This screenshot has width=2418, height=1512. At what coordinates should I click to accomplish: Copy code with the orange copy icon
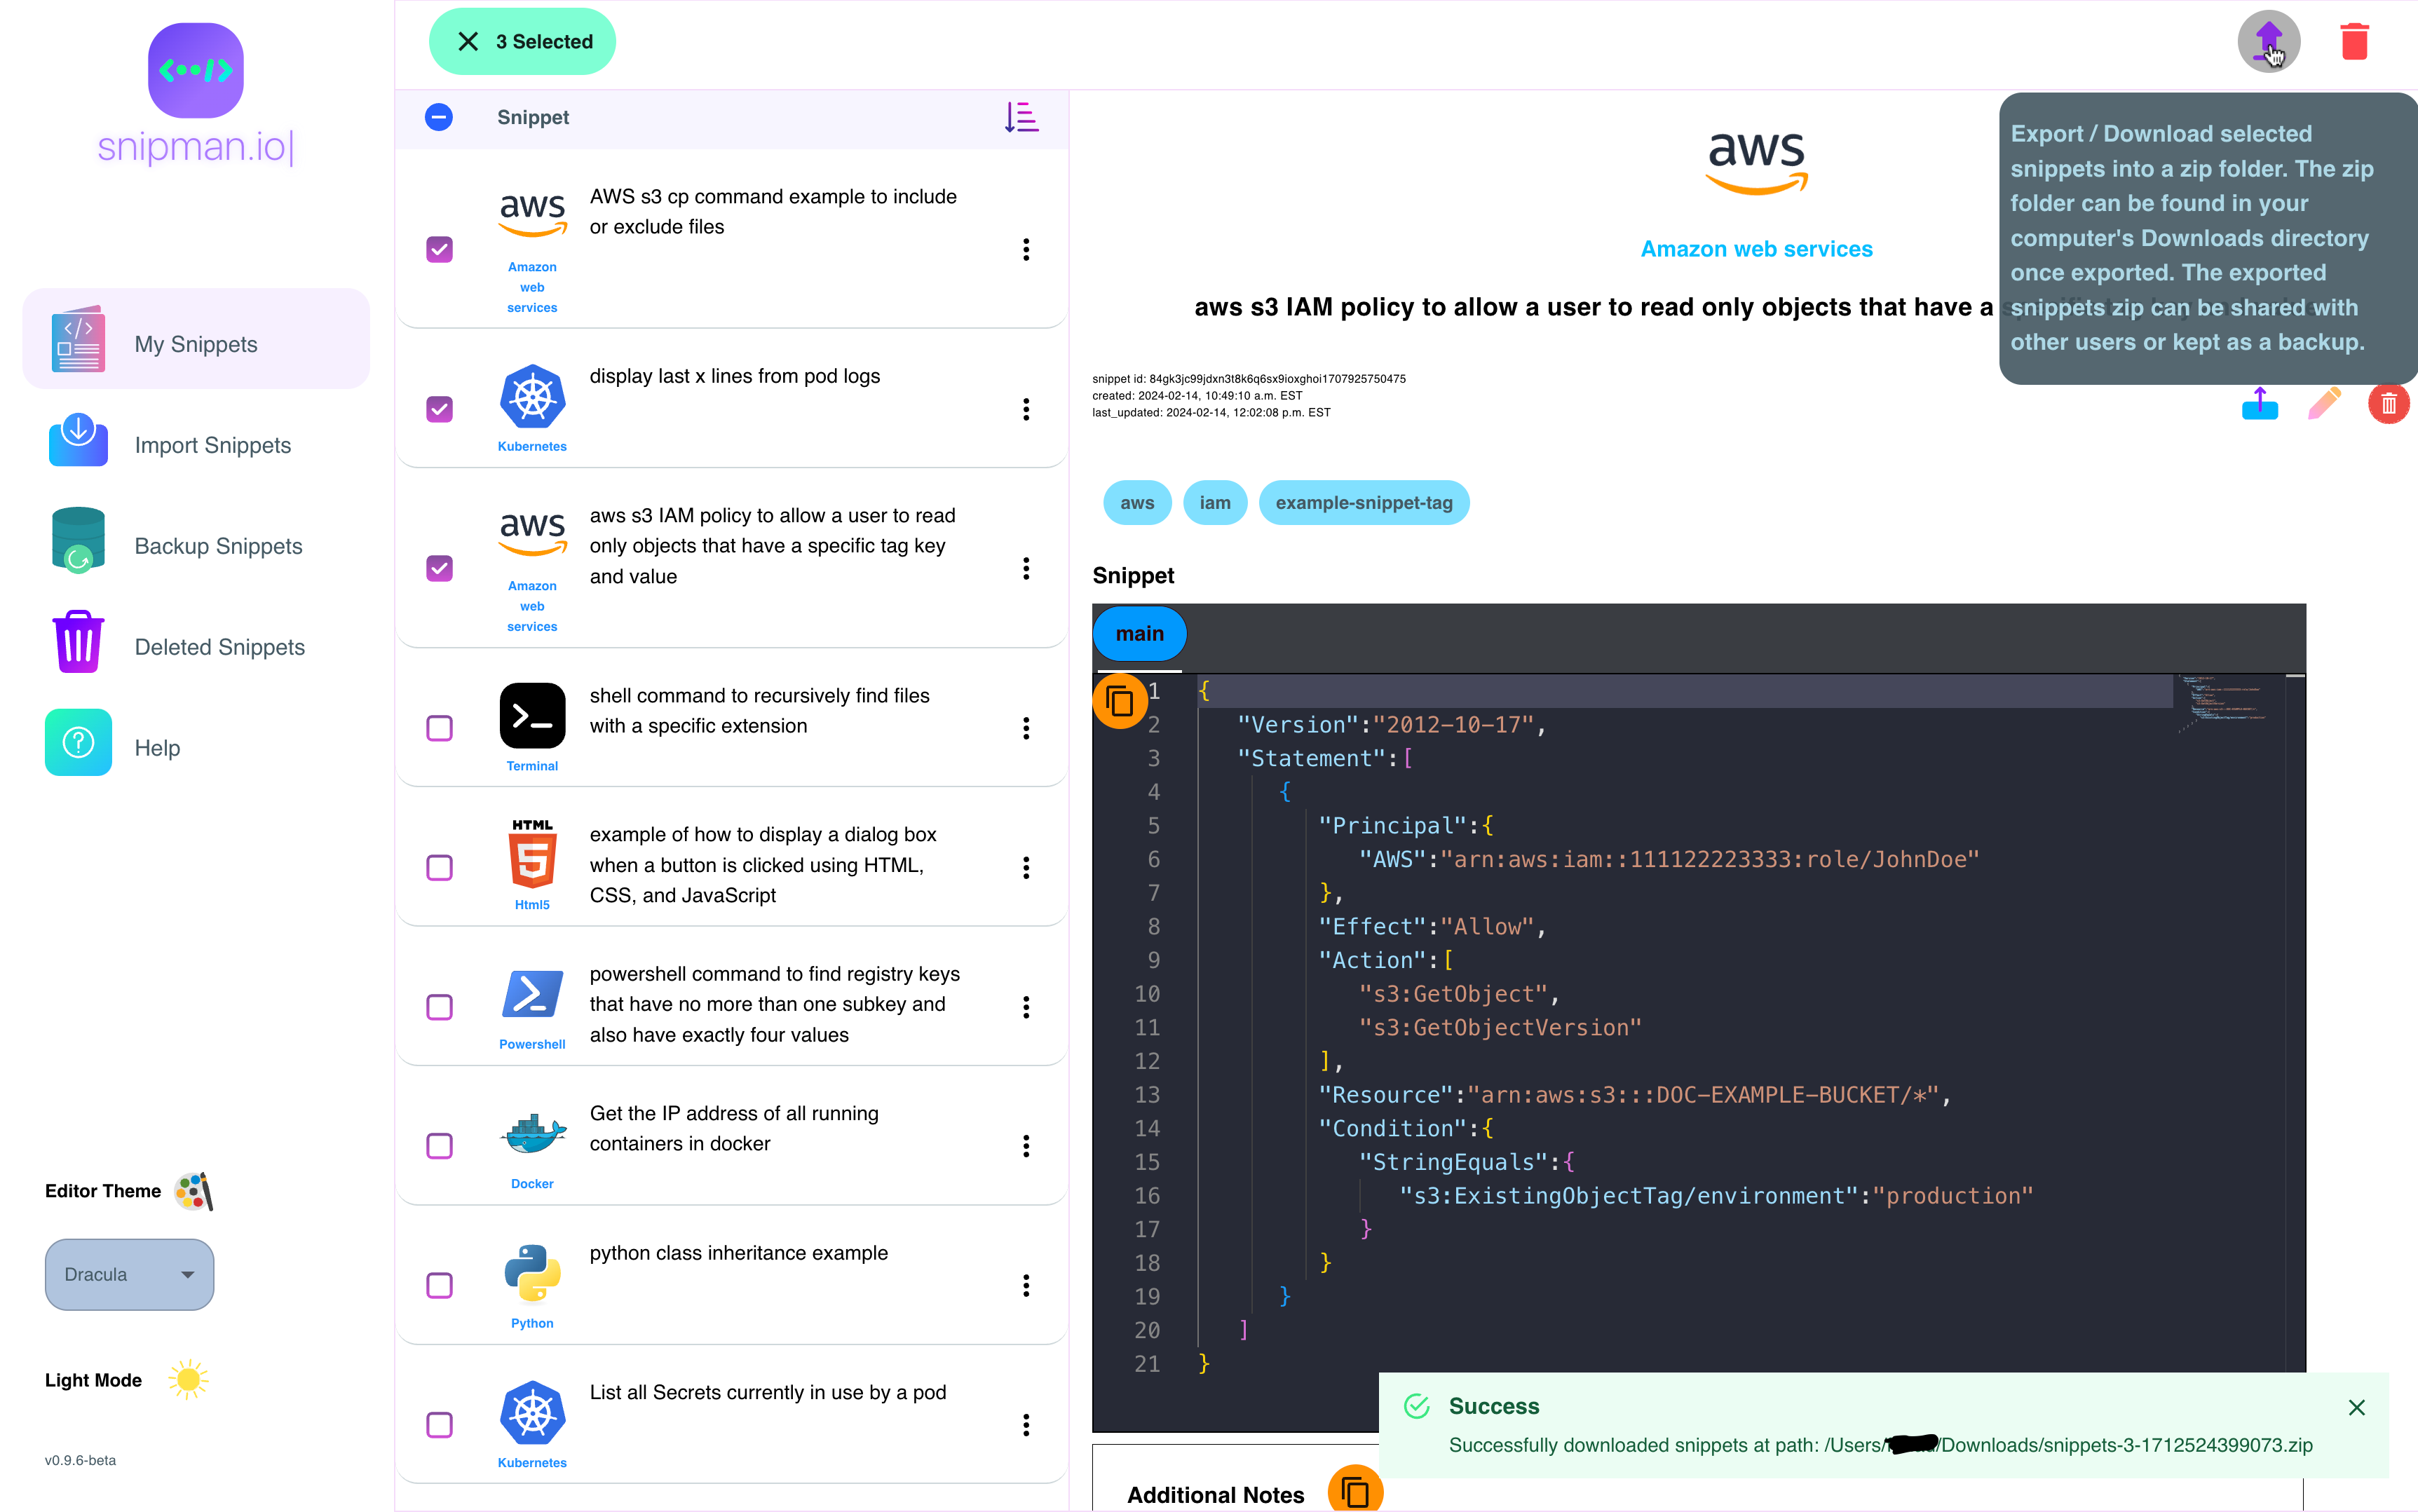[x=1119, y=701]
